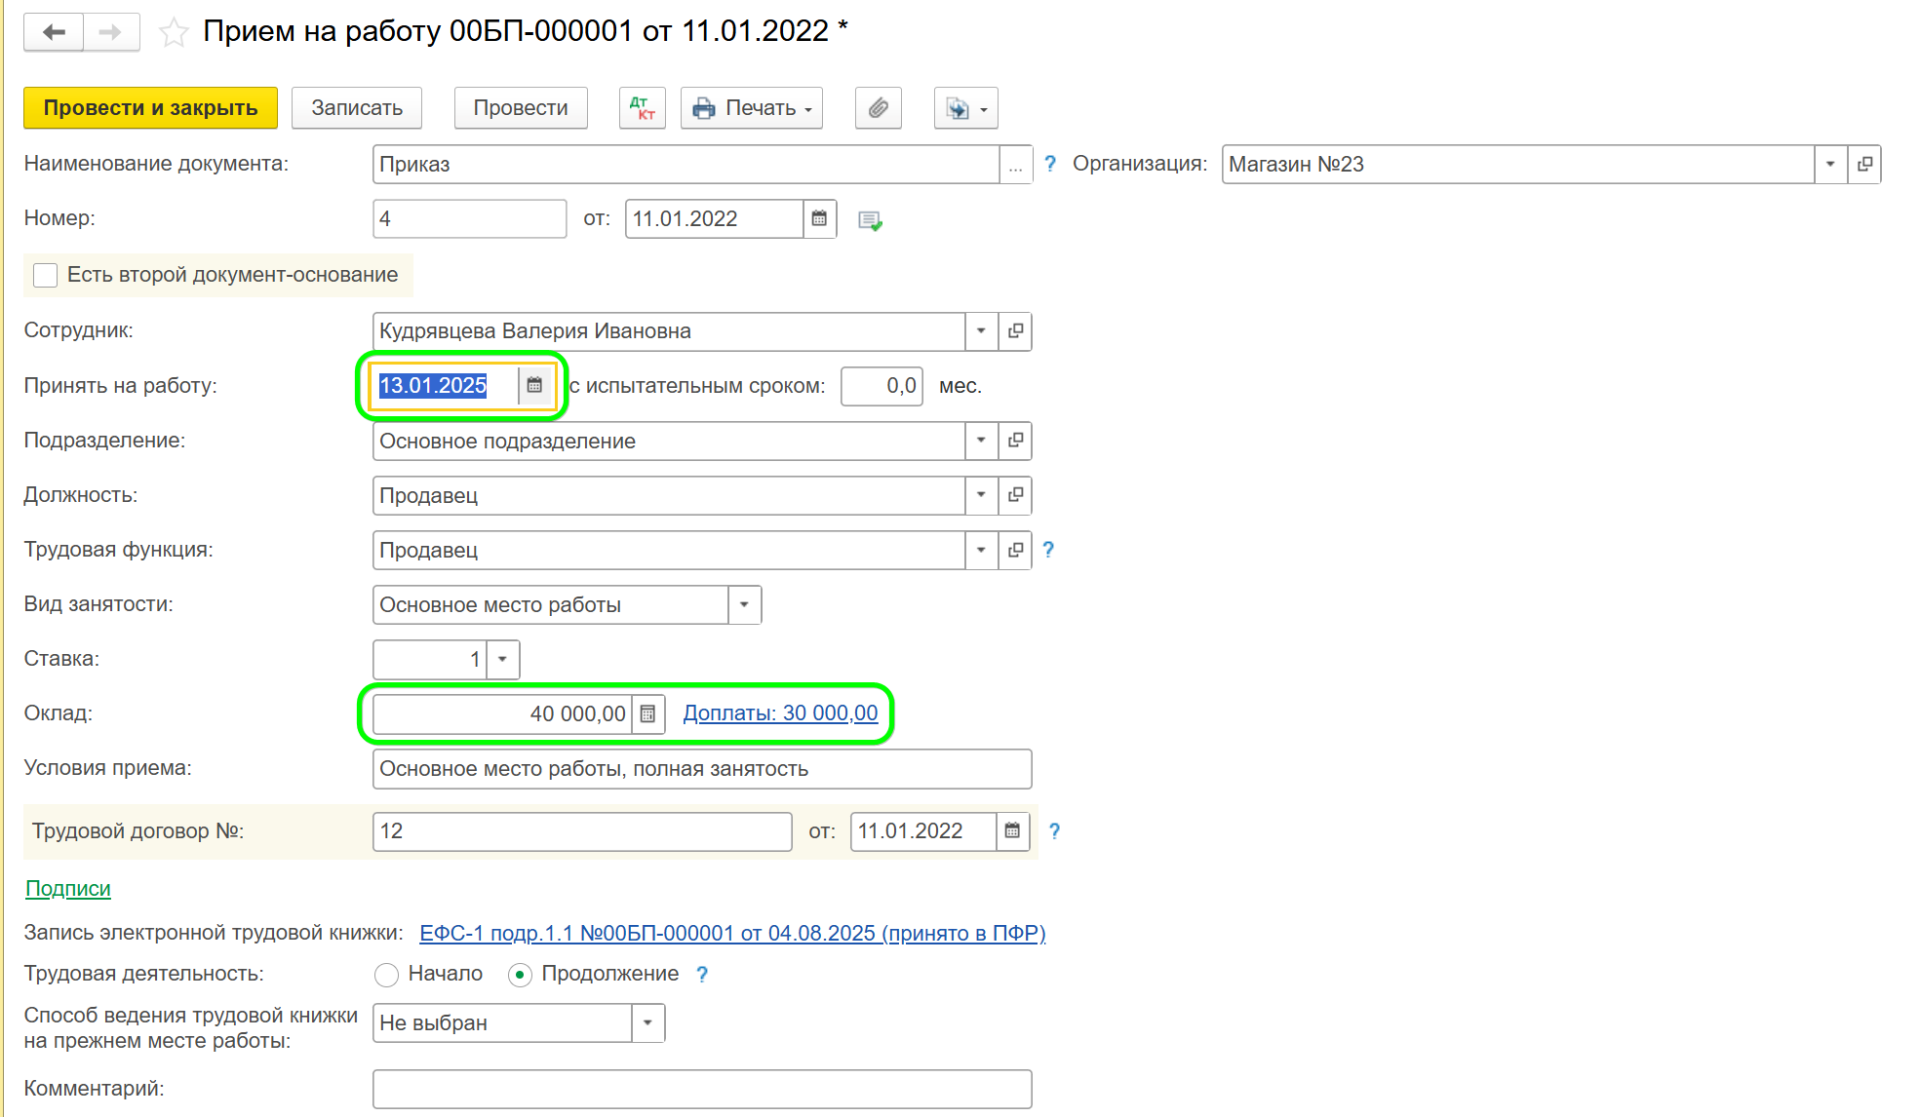Open calendar for the Принять на работу date
1920x1117 pixels.
coord(535,385)
